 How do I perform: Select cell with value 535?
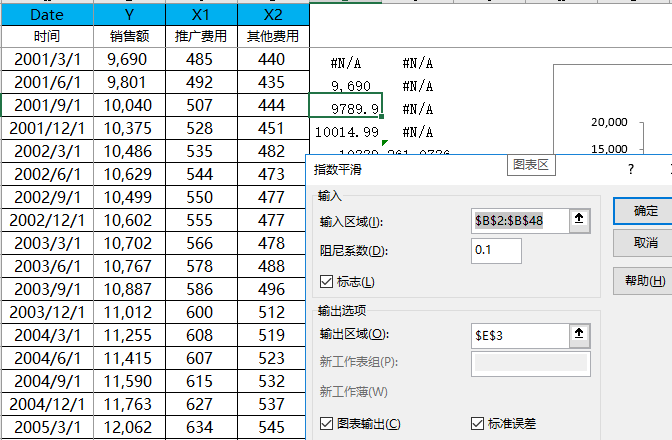pos(201,151)
